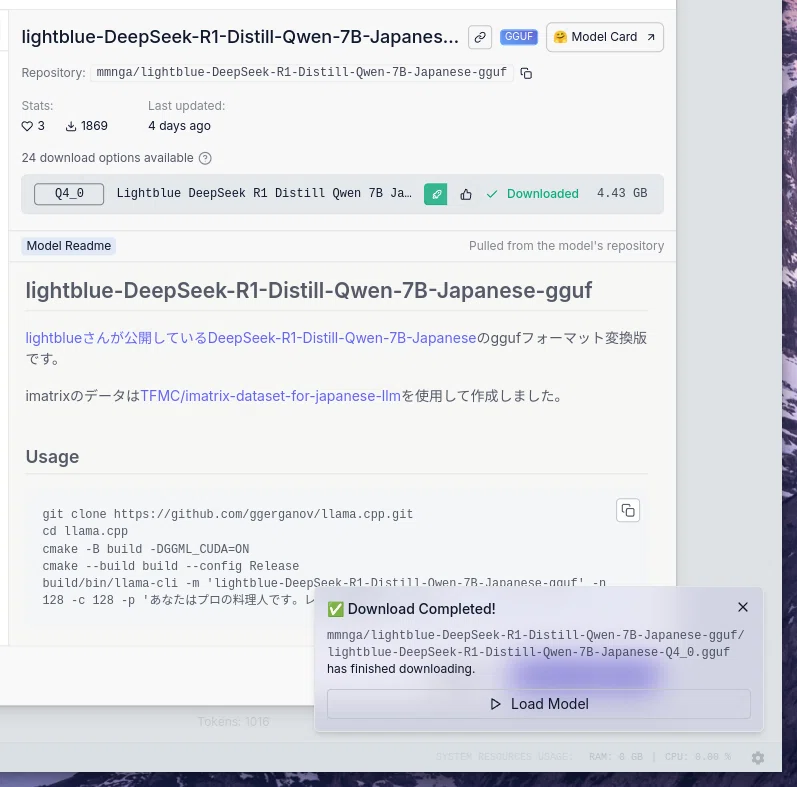Copy repository name icon
This screenshot has width=797, height=787.
tap(526, 73)
